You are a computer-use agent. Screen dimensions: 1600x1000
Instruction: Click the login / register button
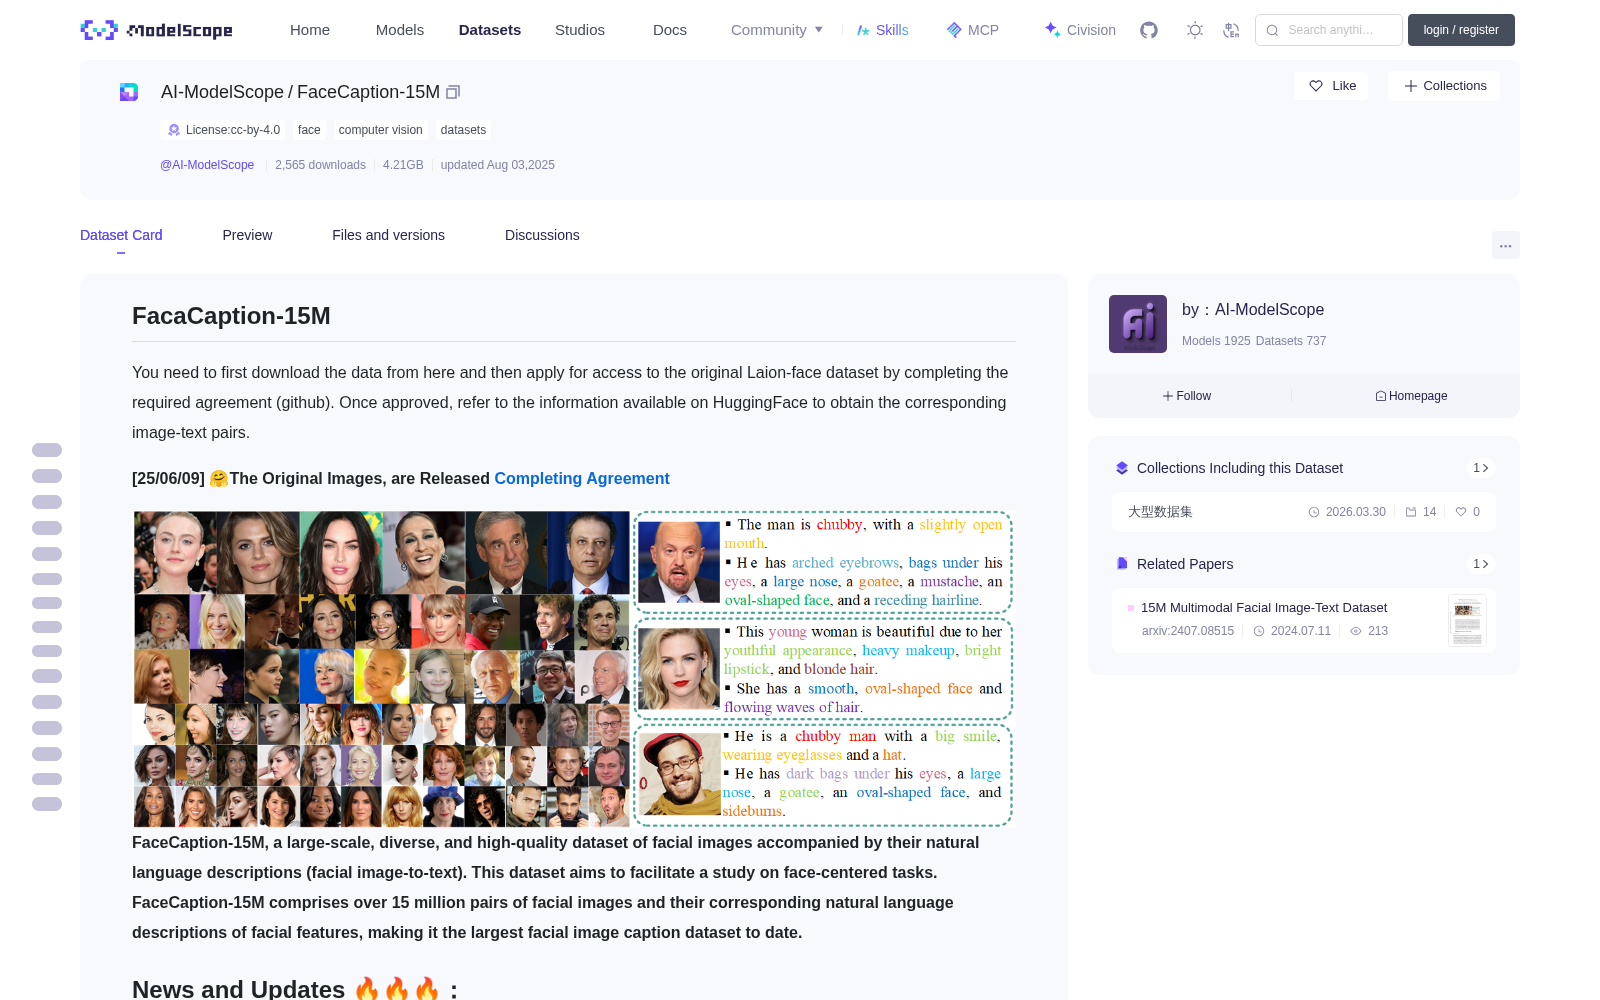(1461, 30)
